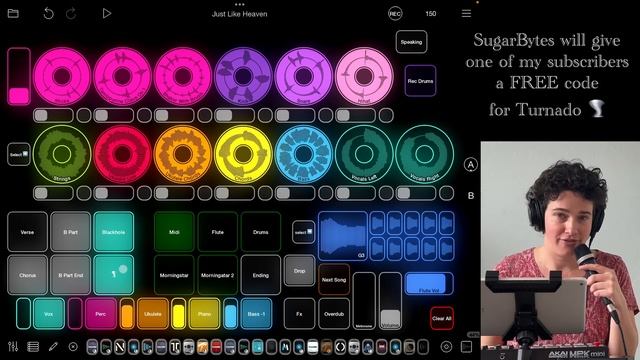
Task: Enter edit mode with the pencil icon
Action: coord(53,347)
